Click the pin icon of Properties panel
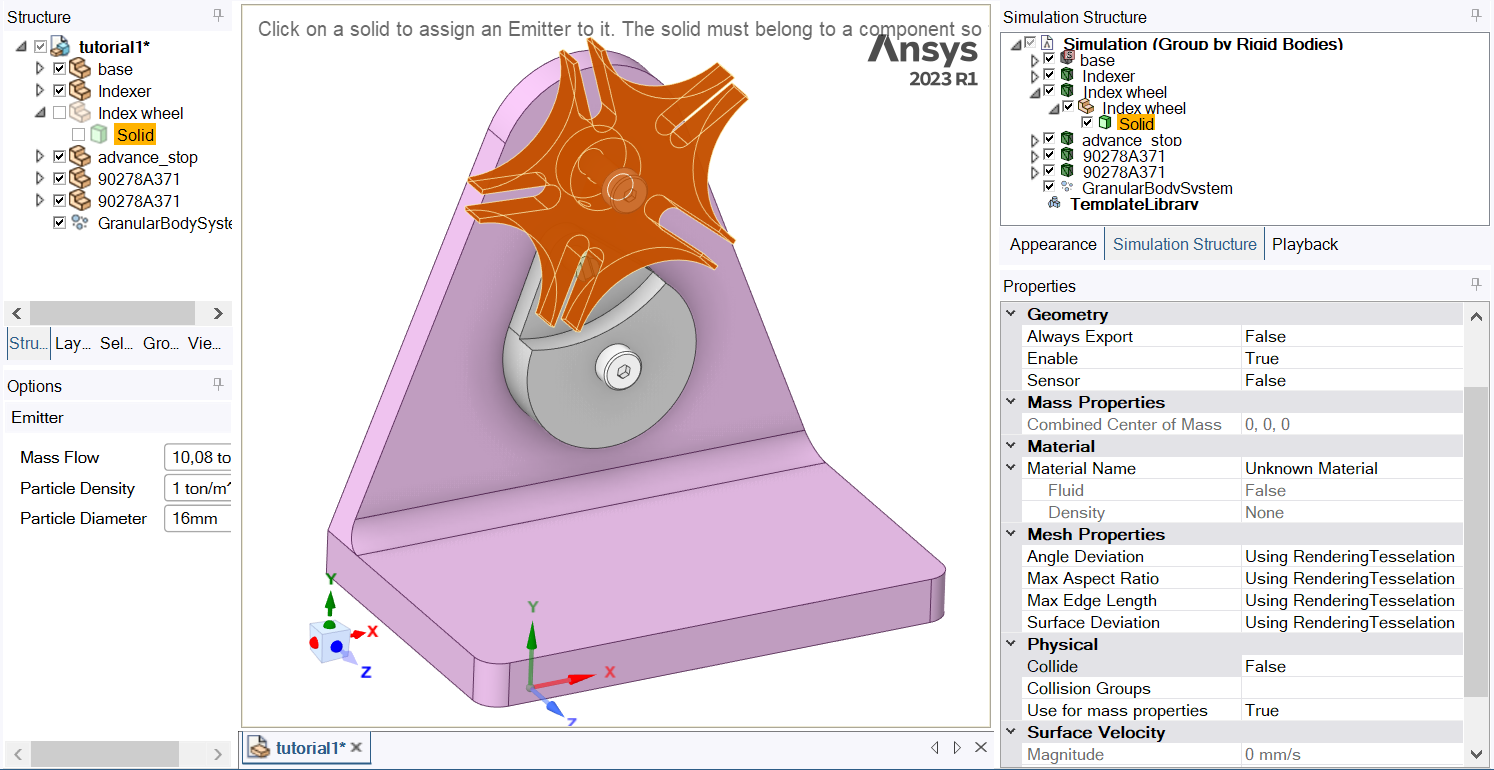Screen dimensions: 1494x770 1475,285
